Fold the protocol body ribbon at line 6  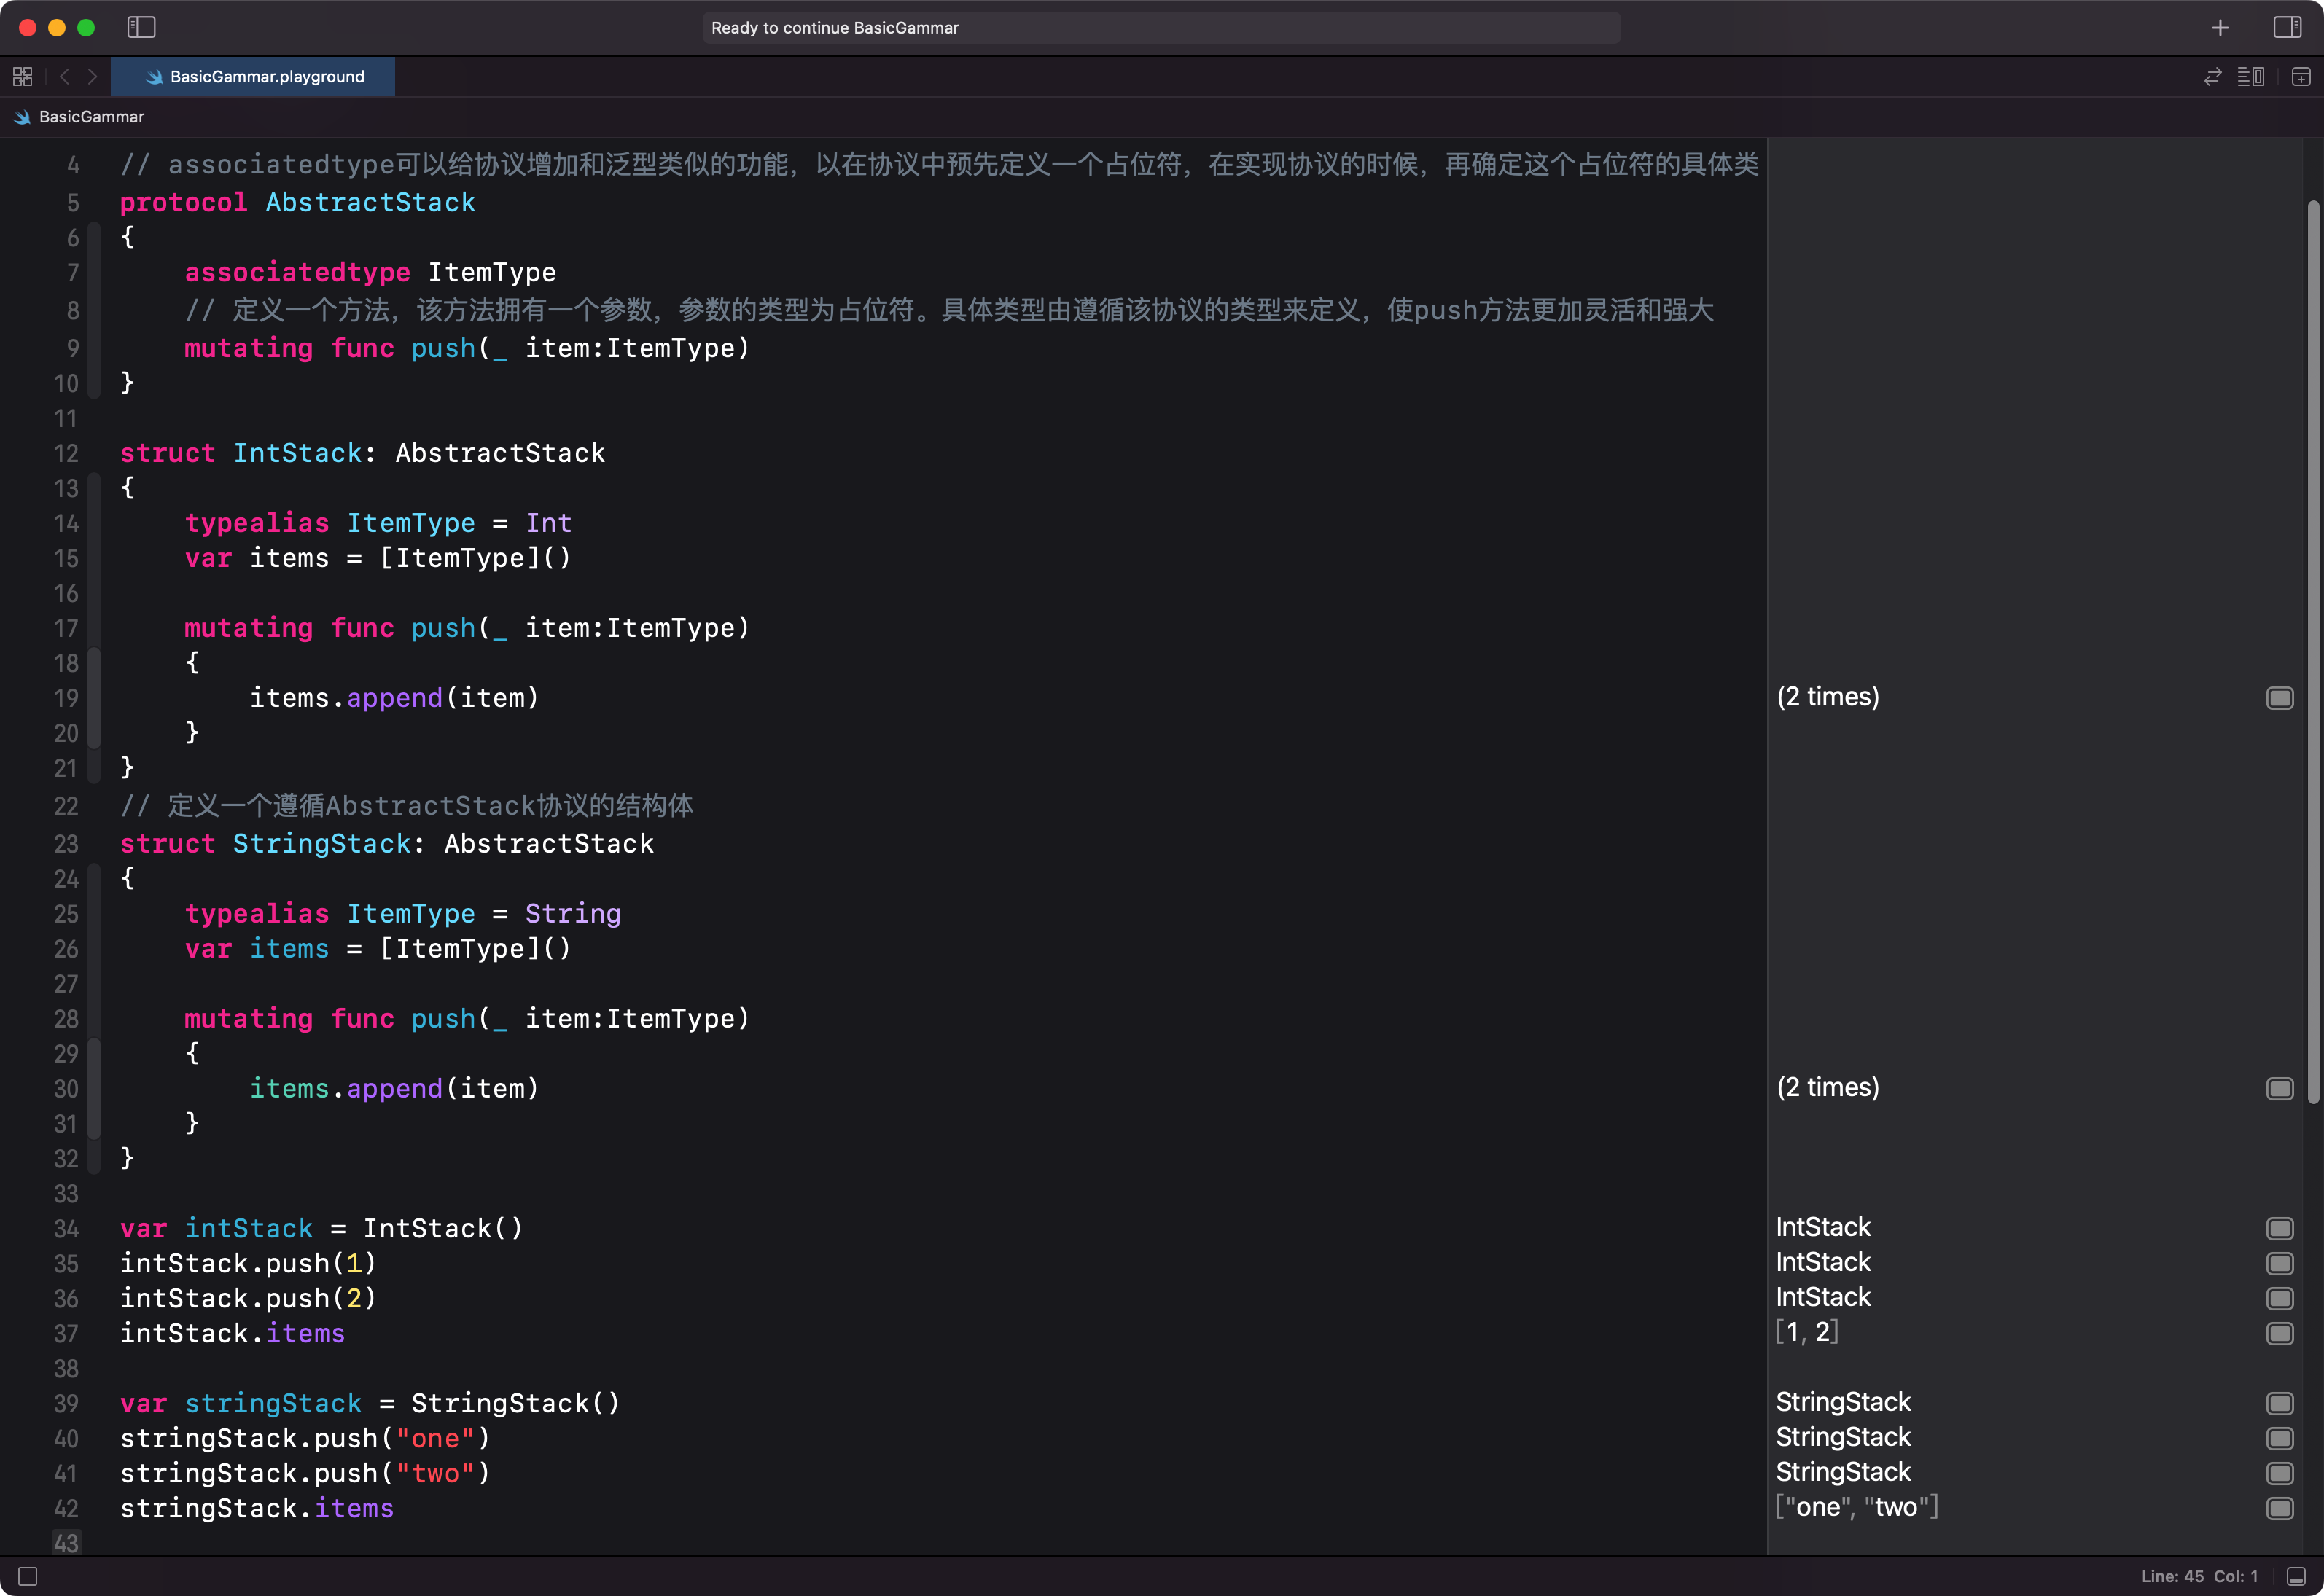coord(94,310)
